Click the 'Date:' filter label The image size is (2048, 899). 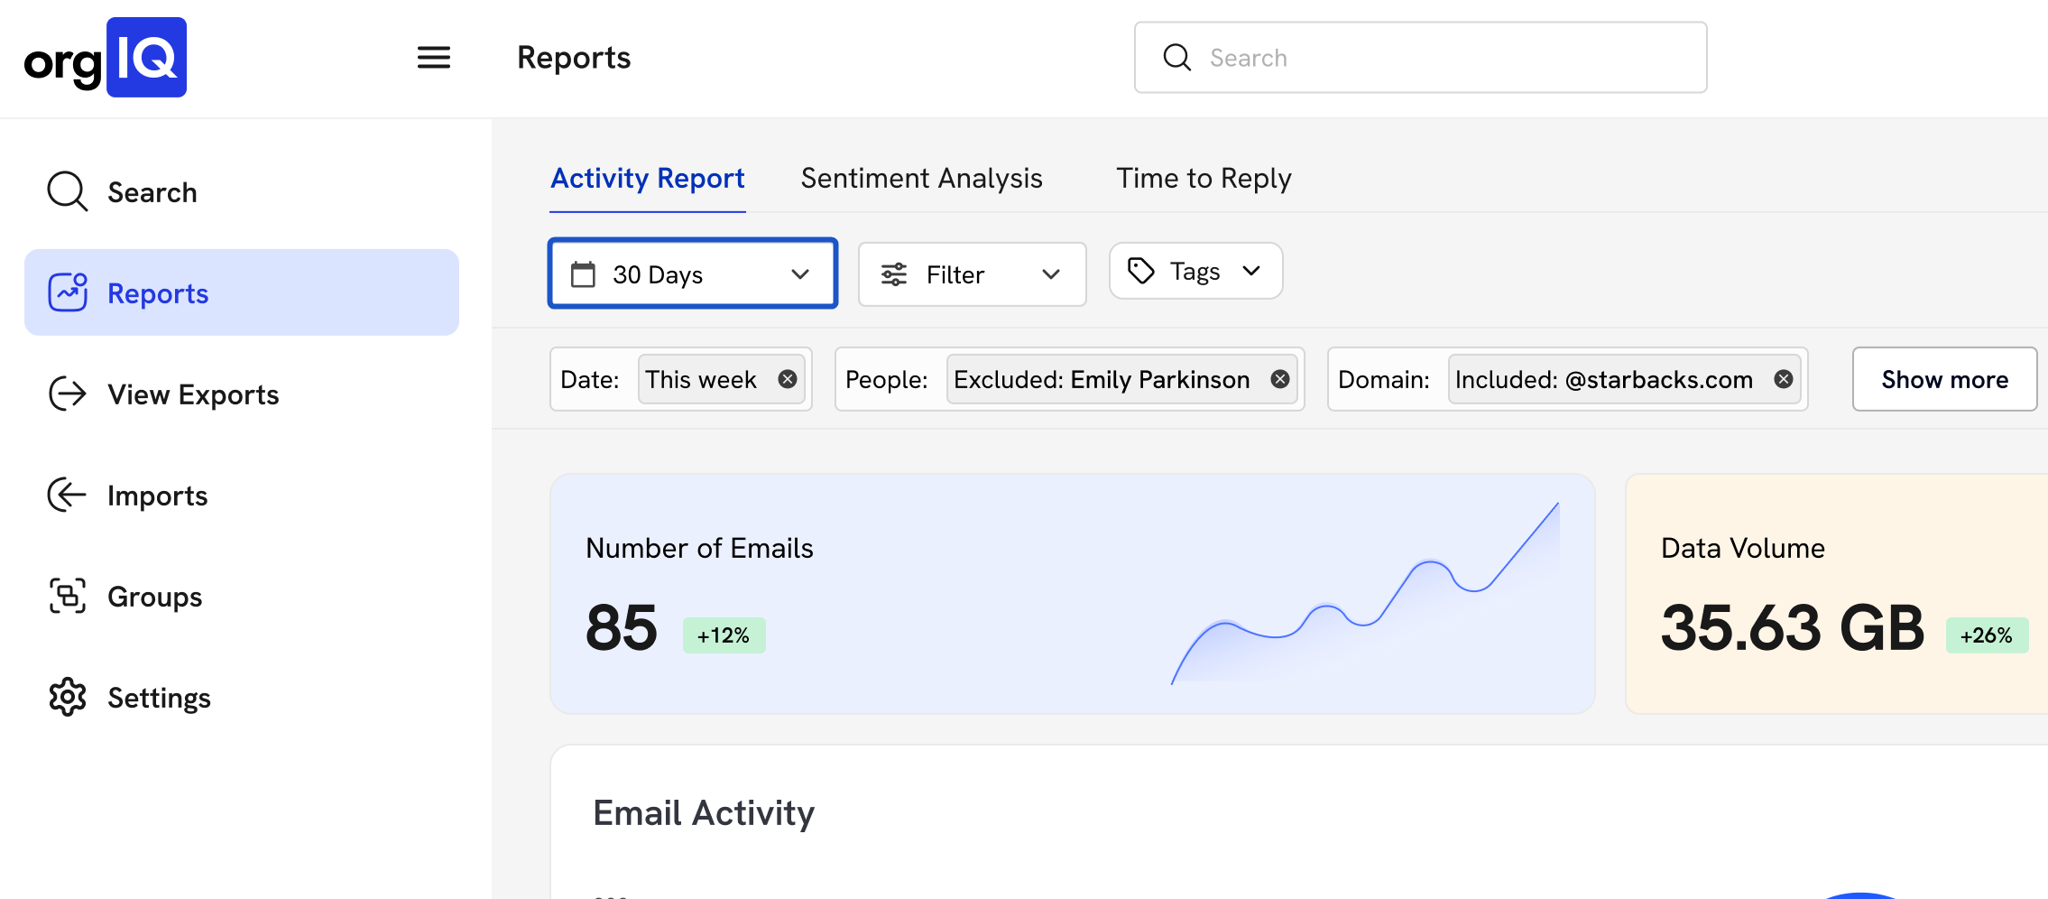590,379
